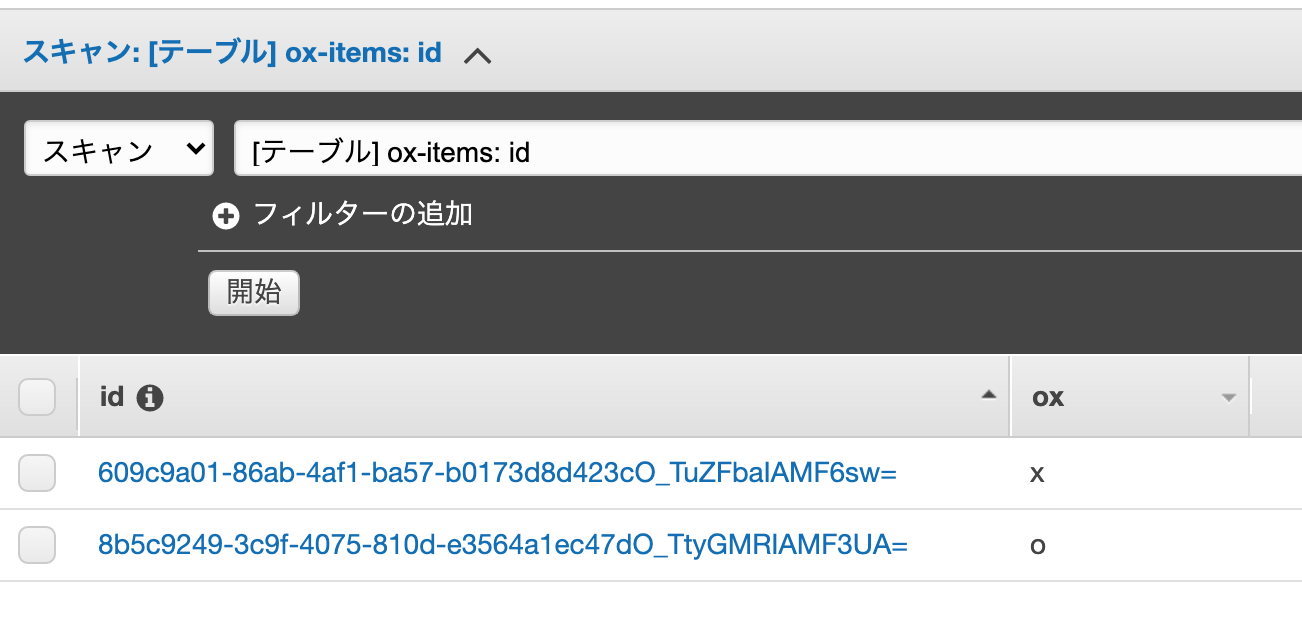This screenshot has width=1302, height=644.
Task: Open item link 8b5c9249-3c9f-4075
Action: click(x=502, y=545)
